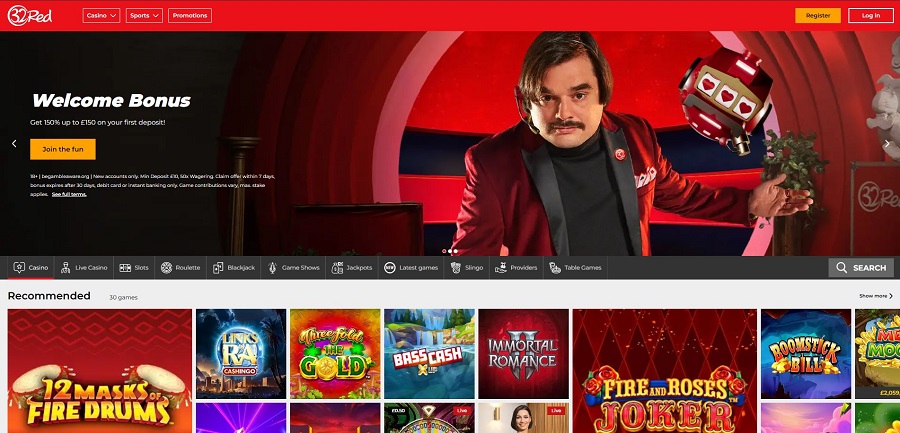Image resolution: width=900 pixels, height=433 pixels.
Task: Switch to the Live Casino tab
Action: pos(84,268)
